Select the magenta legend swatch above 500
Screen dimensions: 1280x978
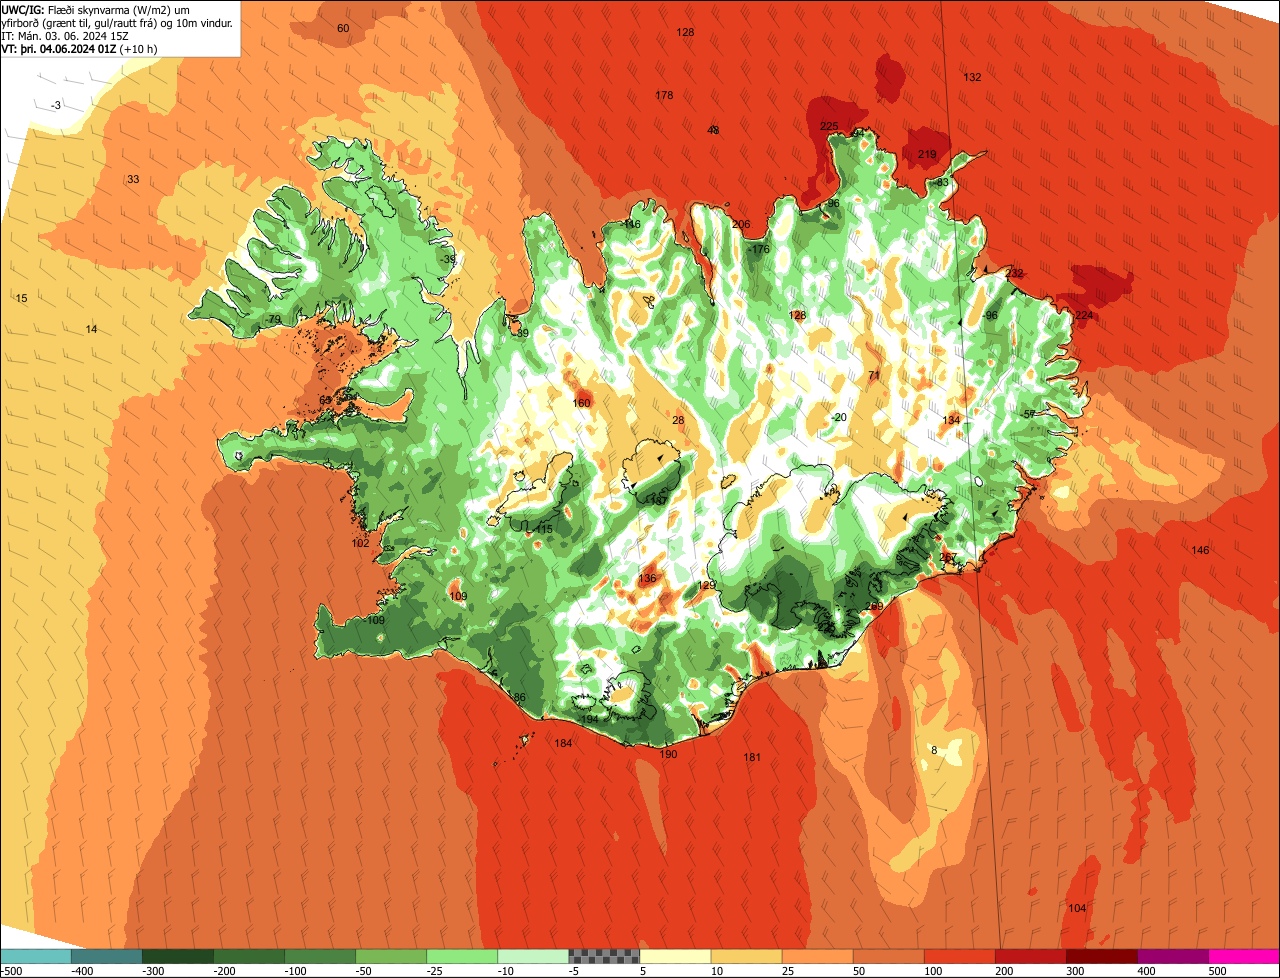coord(1244,956)
